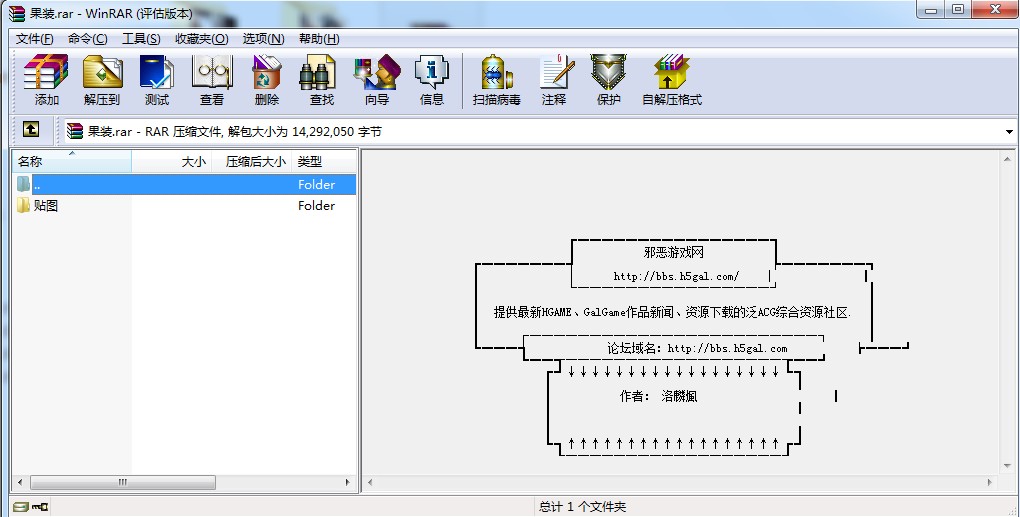This screenshot has height=517, width=1020.
Task: Click the 解压到 (Extract To) icon
Action: pyautogui.click(x=102, y=73)
